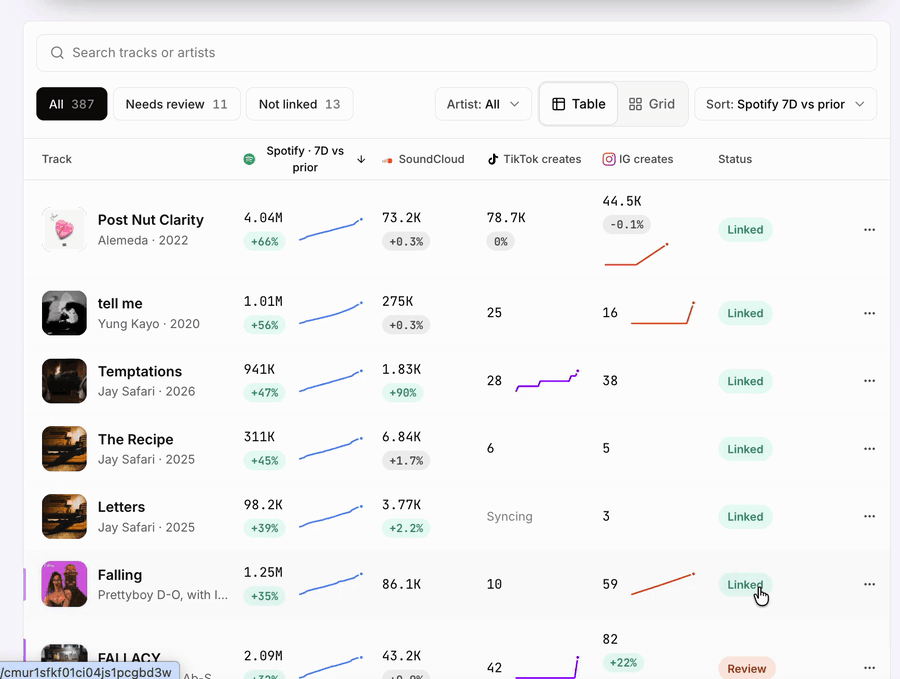900x679 pixels.
Task: Click Spotify sparkline for Post Nut Clarity
Action: point(331,229)
